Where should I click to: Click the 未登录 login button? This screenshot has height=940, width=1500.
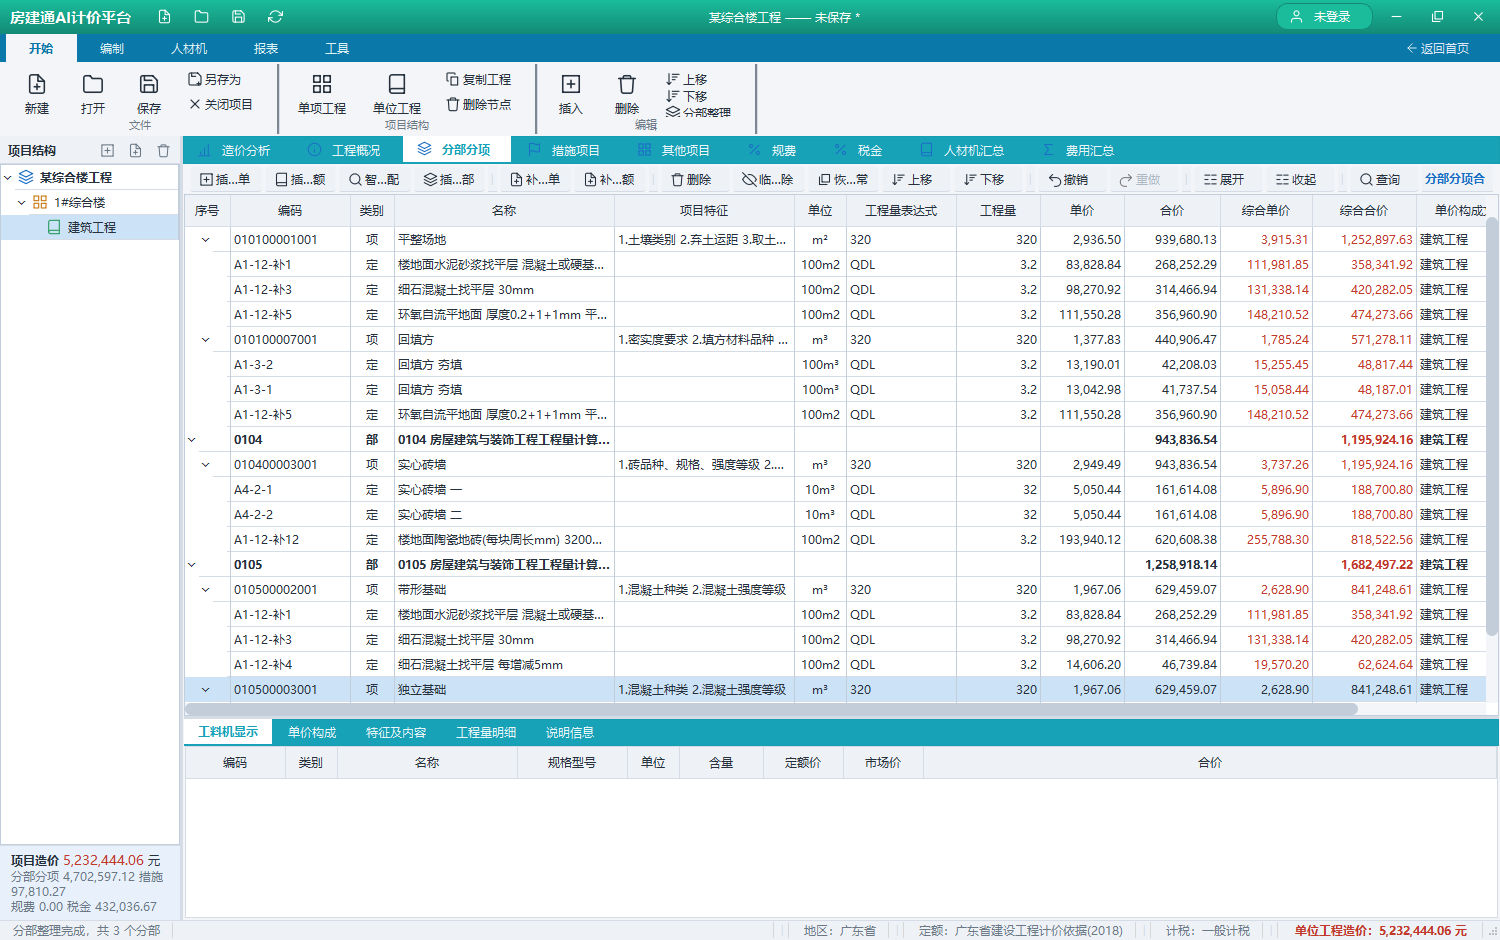coord(1324,17)
